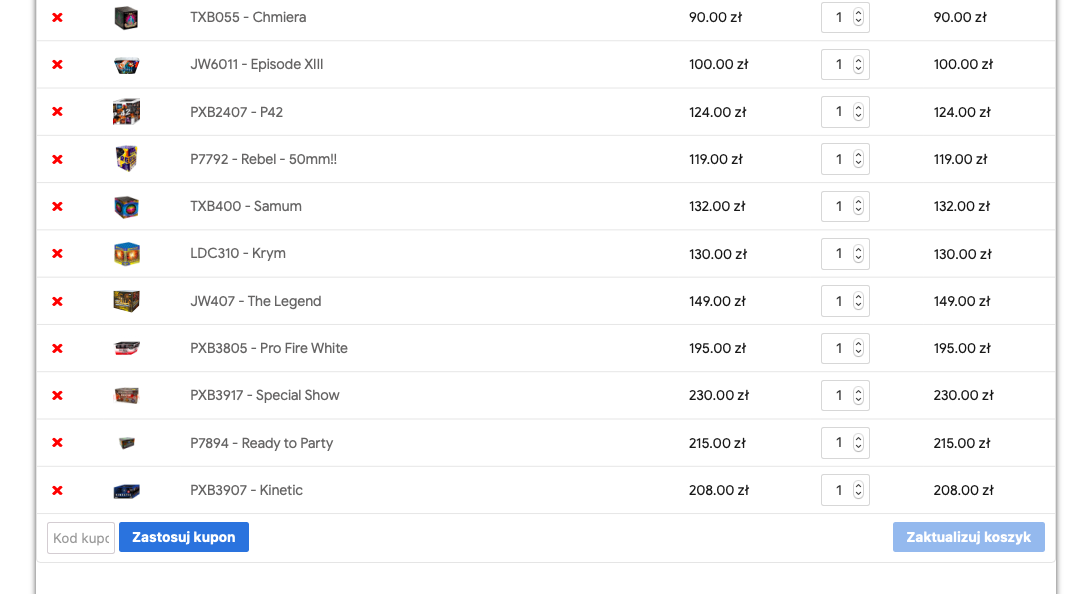Delete LDC310 - Krym from cart

click(57, 254)
